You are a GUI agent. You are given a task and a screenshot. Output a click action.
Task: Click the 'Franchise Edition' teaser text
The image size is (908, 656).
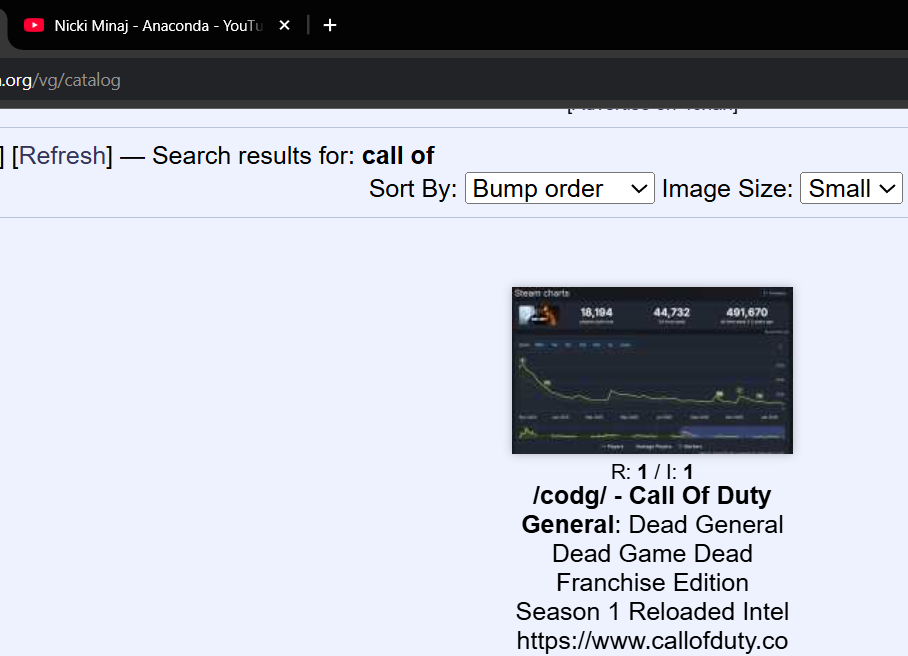click(x=652, y=582)
